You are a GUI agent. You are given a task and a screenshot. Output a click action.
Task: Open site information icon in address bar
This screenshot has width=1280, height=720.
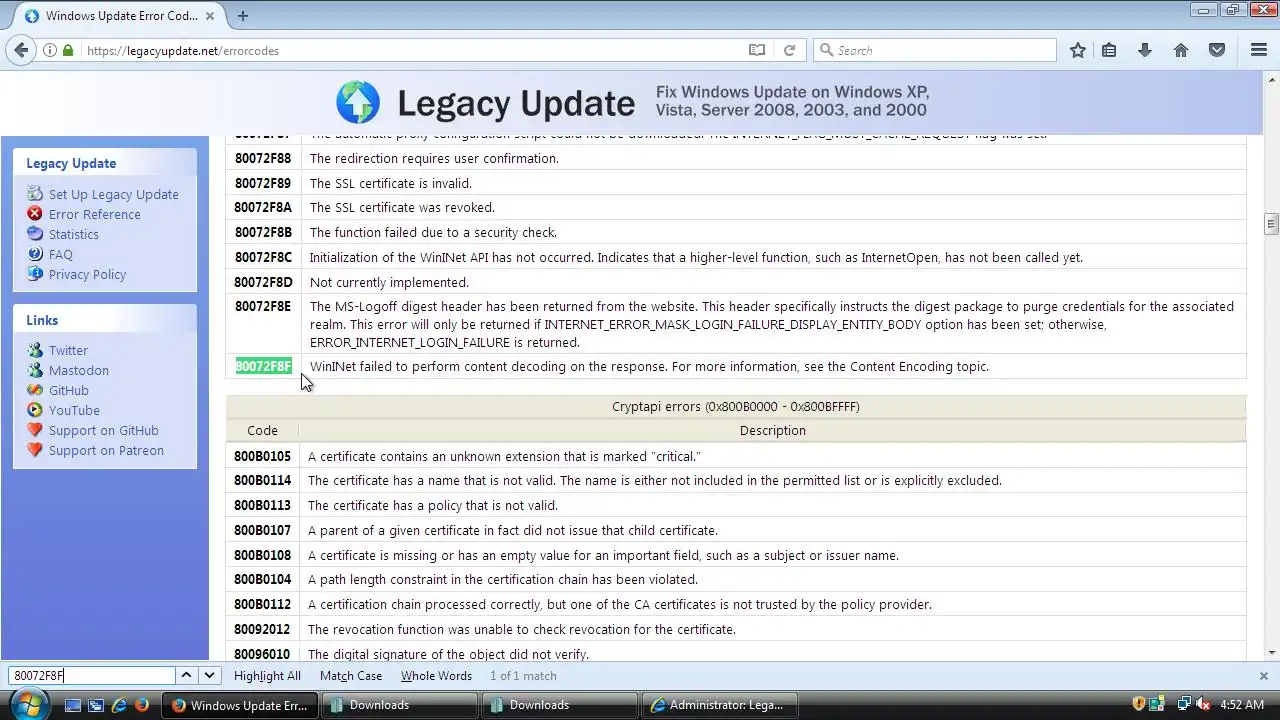(x=50, y=50)
